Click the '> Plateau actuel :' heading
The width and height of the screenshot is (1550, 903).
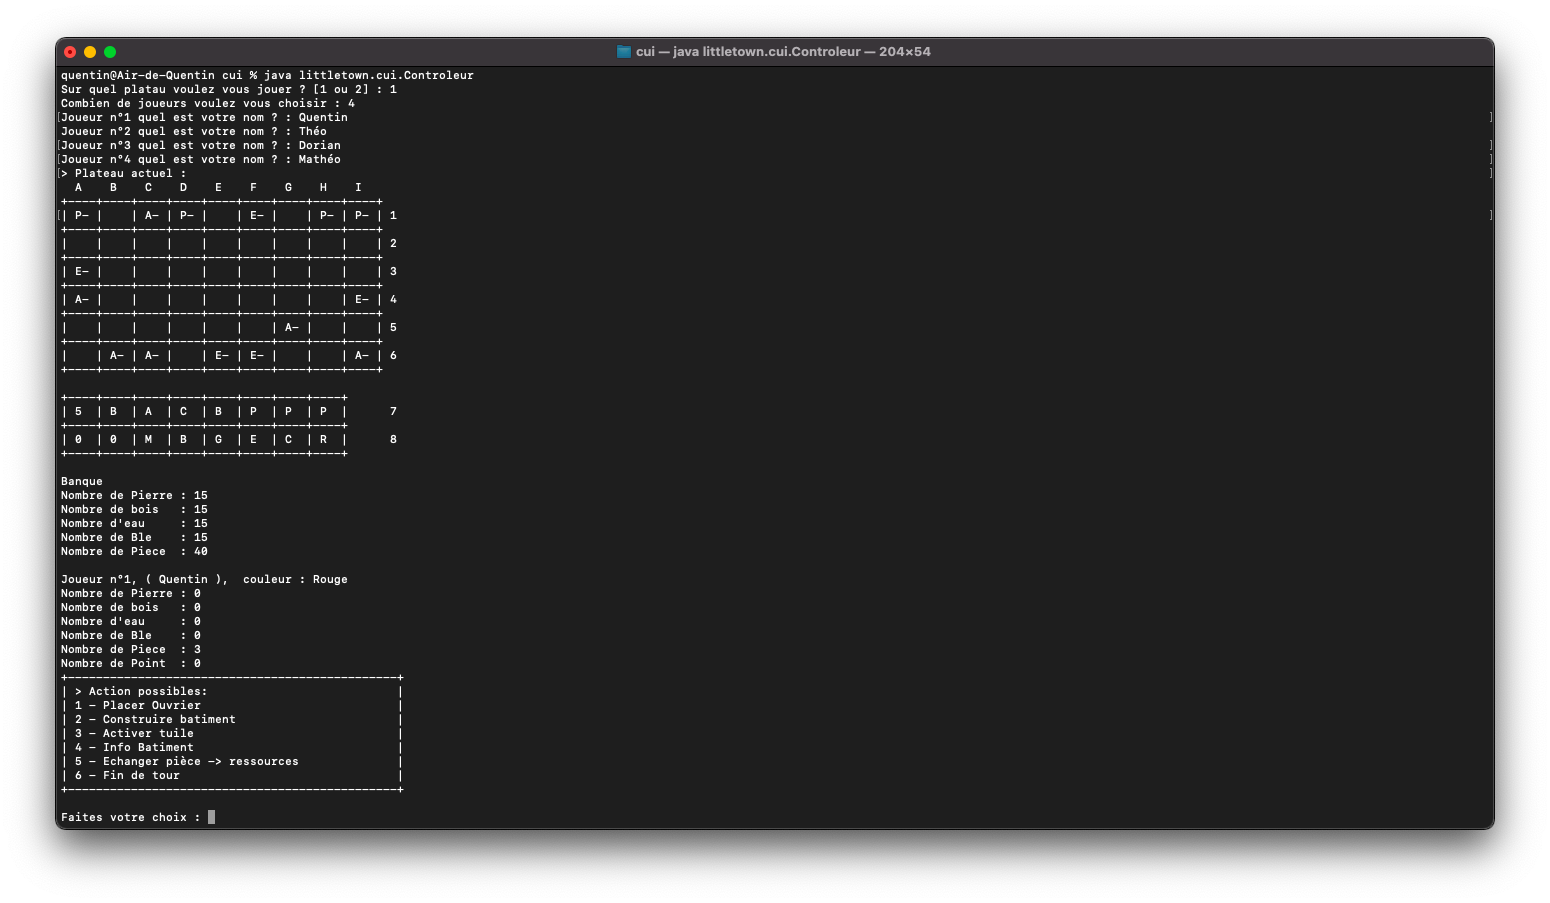click(x=124, y=173)
